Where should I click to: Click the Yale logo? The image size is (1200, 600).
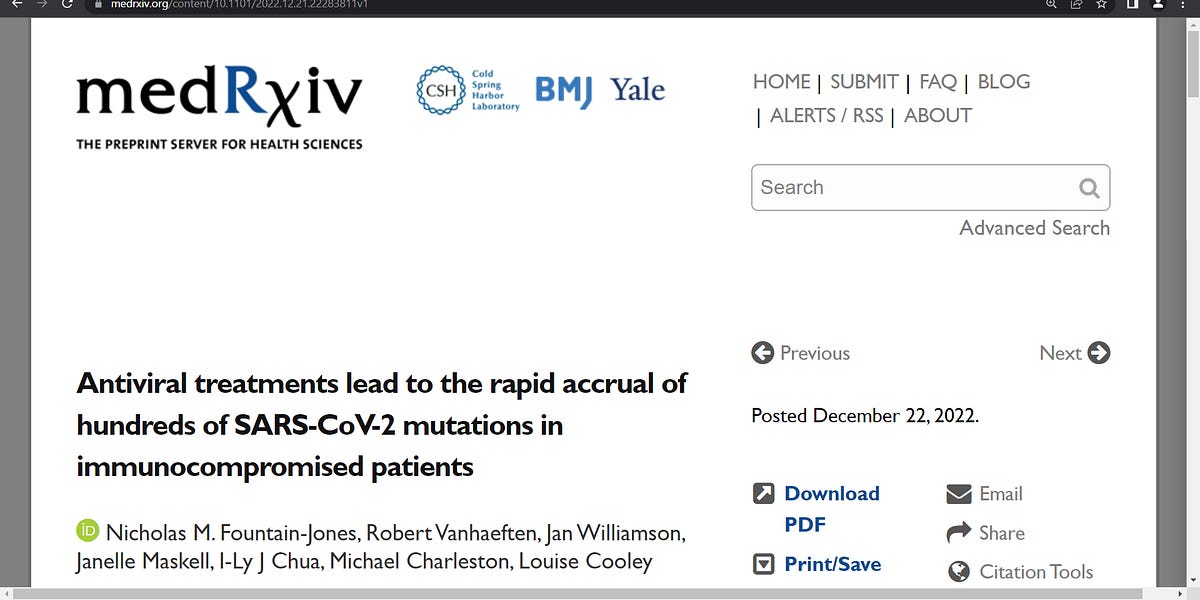(x=637, y=89)
